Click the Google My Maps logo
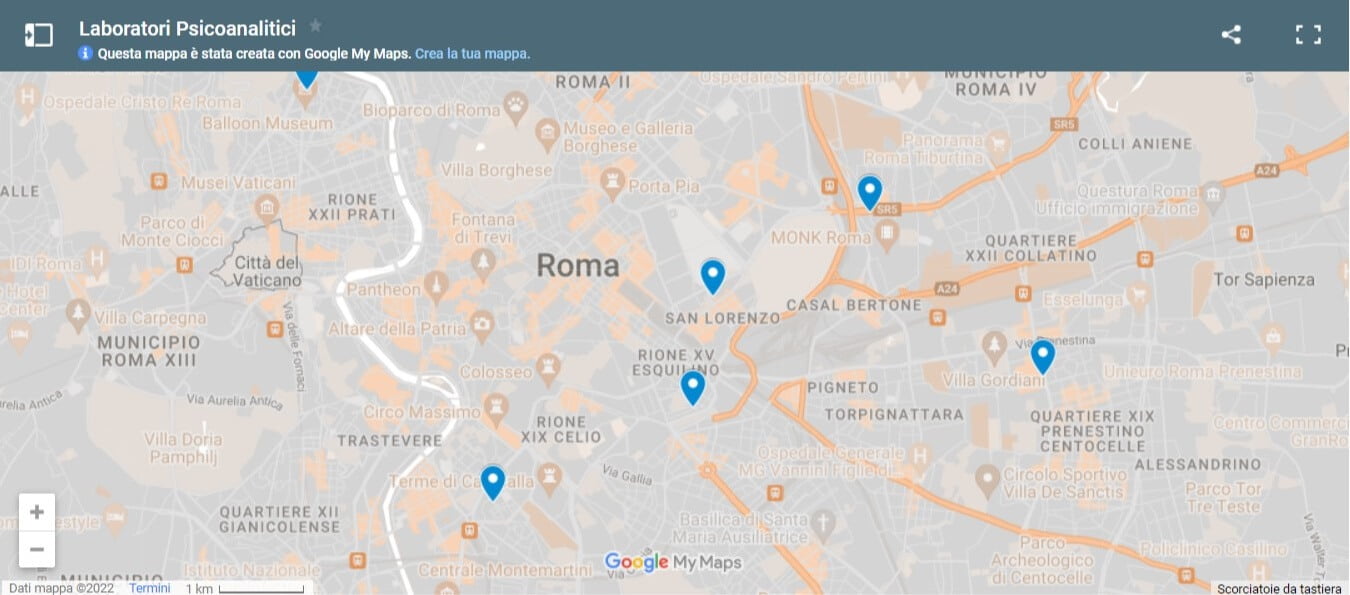Image resolution: width=1350 pixels, height=595 pixels. [673, 562]
